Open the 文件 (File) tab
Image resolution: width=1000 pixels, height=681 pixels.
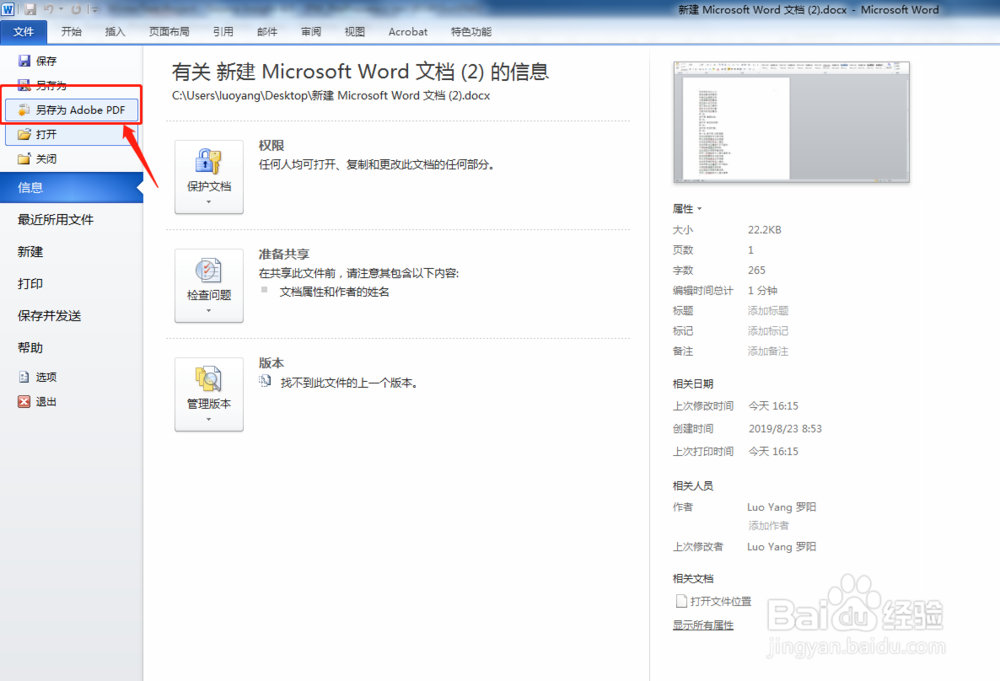click(x=24, y=32)
